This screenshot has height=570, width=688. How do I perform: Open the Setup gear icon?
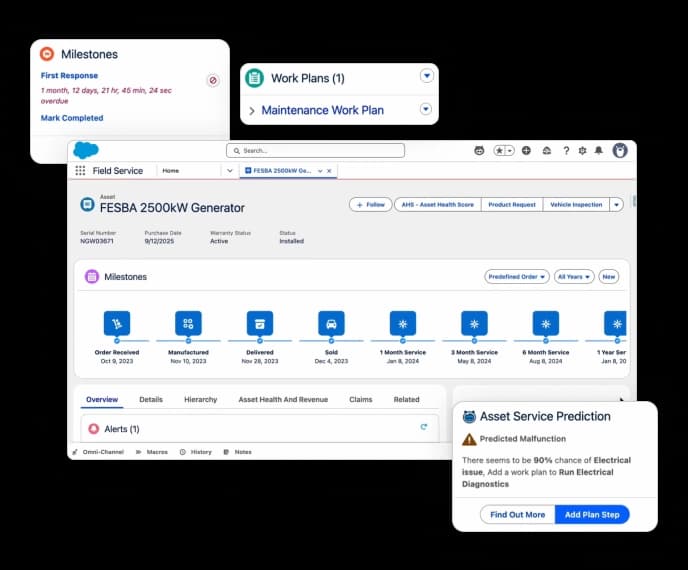pyautogui.click(x=582, y=151)
